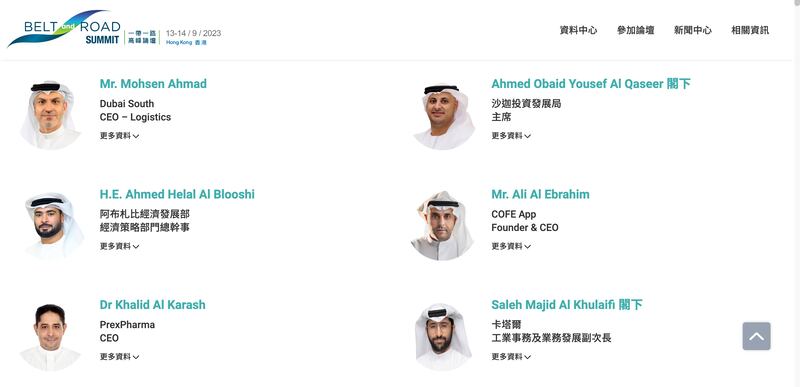Open the 相關資訊 menu
Image resolution: width=800 pixels, height=387 pixels.
pos(749,30)
